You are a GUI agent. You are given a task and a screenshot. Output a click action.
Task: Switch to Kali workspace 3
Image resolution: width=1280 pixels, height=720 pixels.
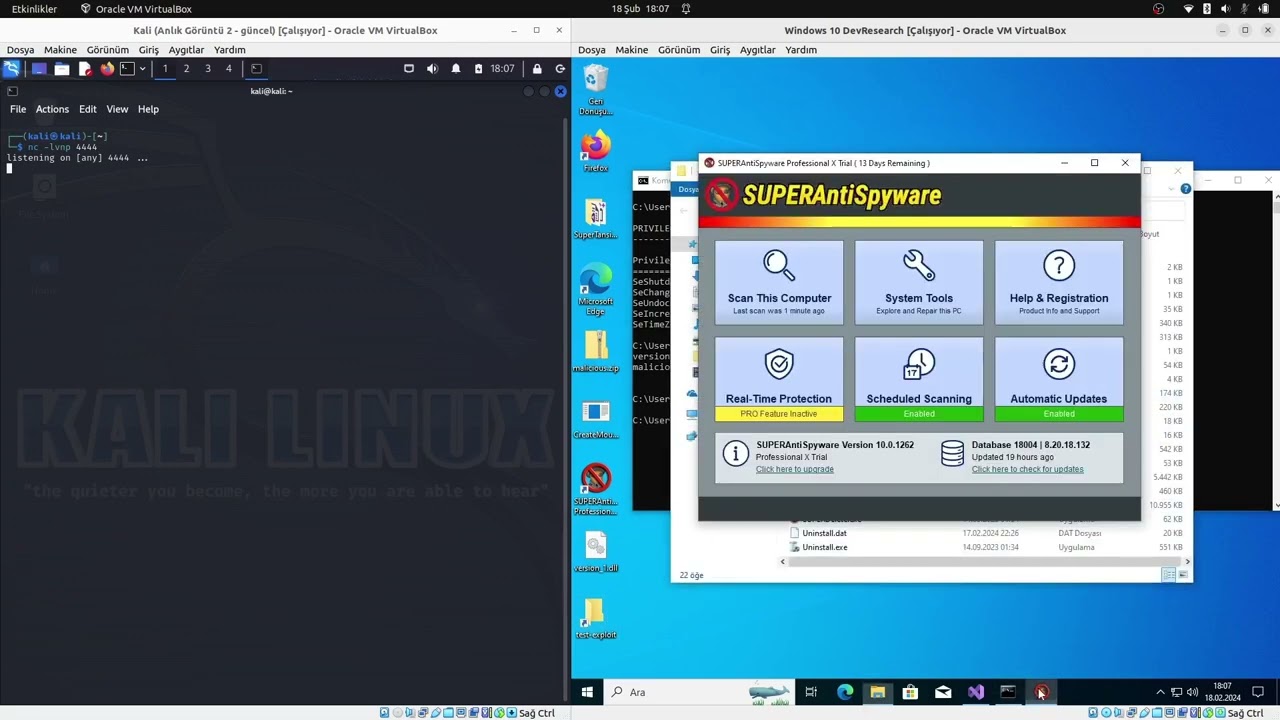click(x=208, y=69)
